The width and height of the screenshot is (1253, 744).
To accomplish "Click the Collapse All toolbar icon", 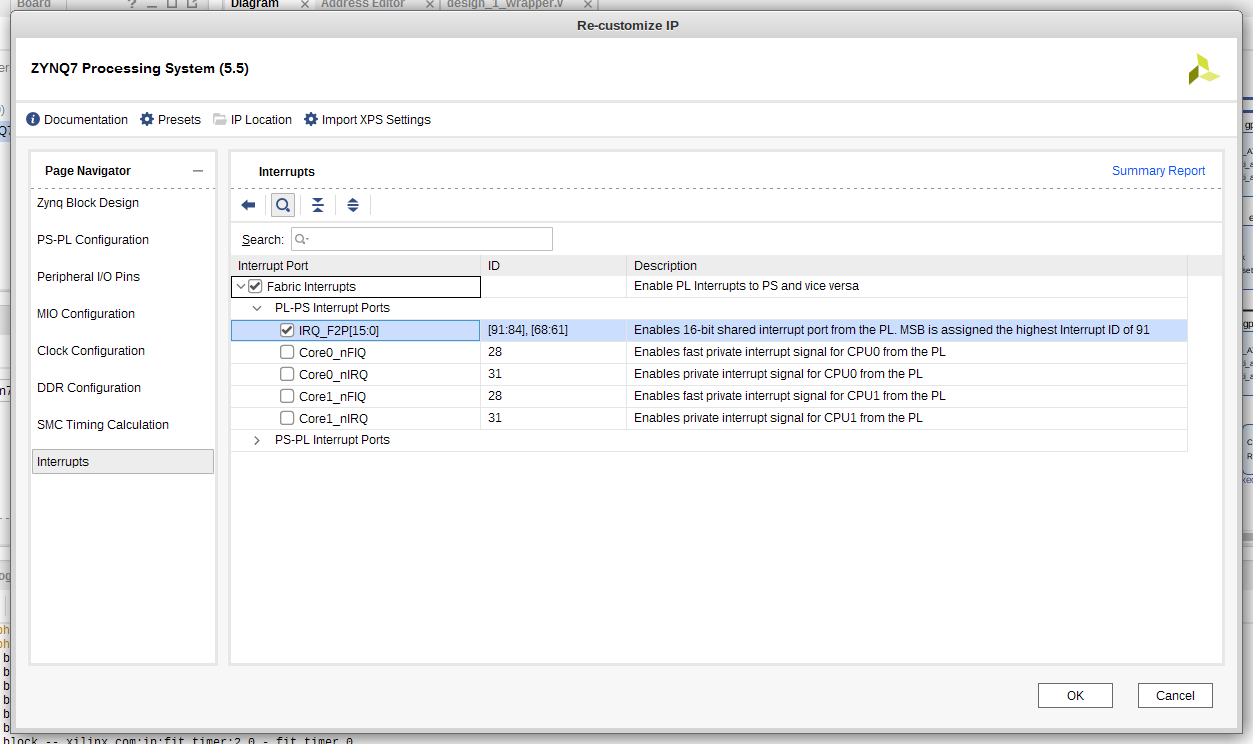I will coord(318,205).
